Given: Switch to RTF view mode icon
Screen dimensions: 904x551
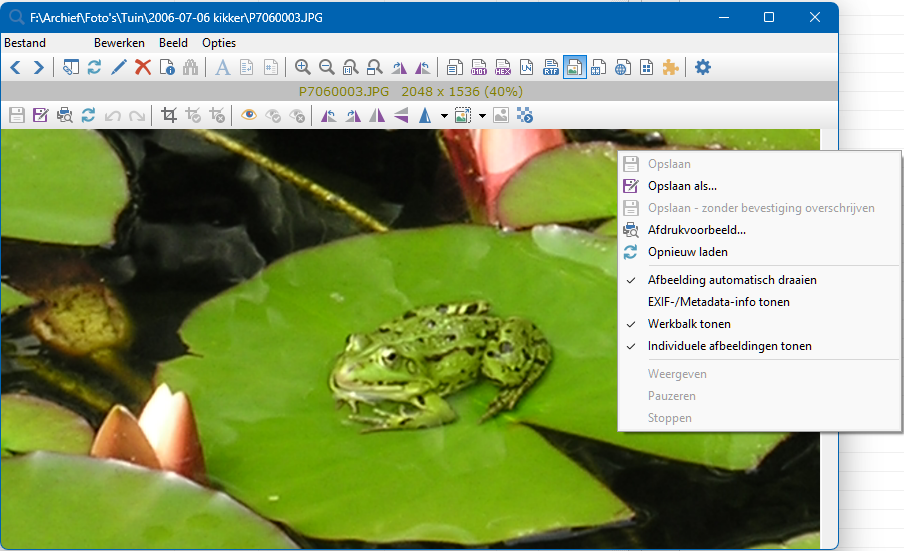Looking at the screenshot, I should point(551,68).
